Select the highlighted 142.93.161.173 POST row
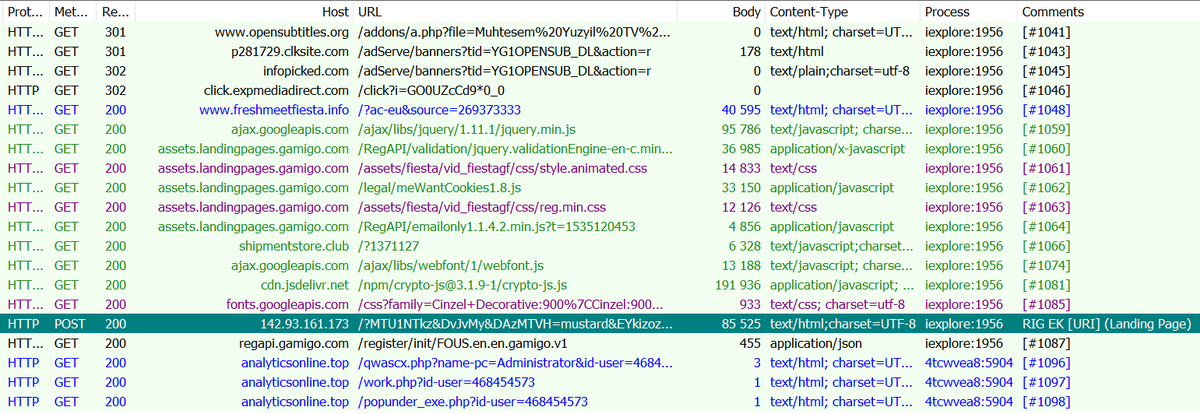1200x414 pixels. click(x=600, y=324)
